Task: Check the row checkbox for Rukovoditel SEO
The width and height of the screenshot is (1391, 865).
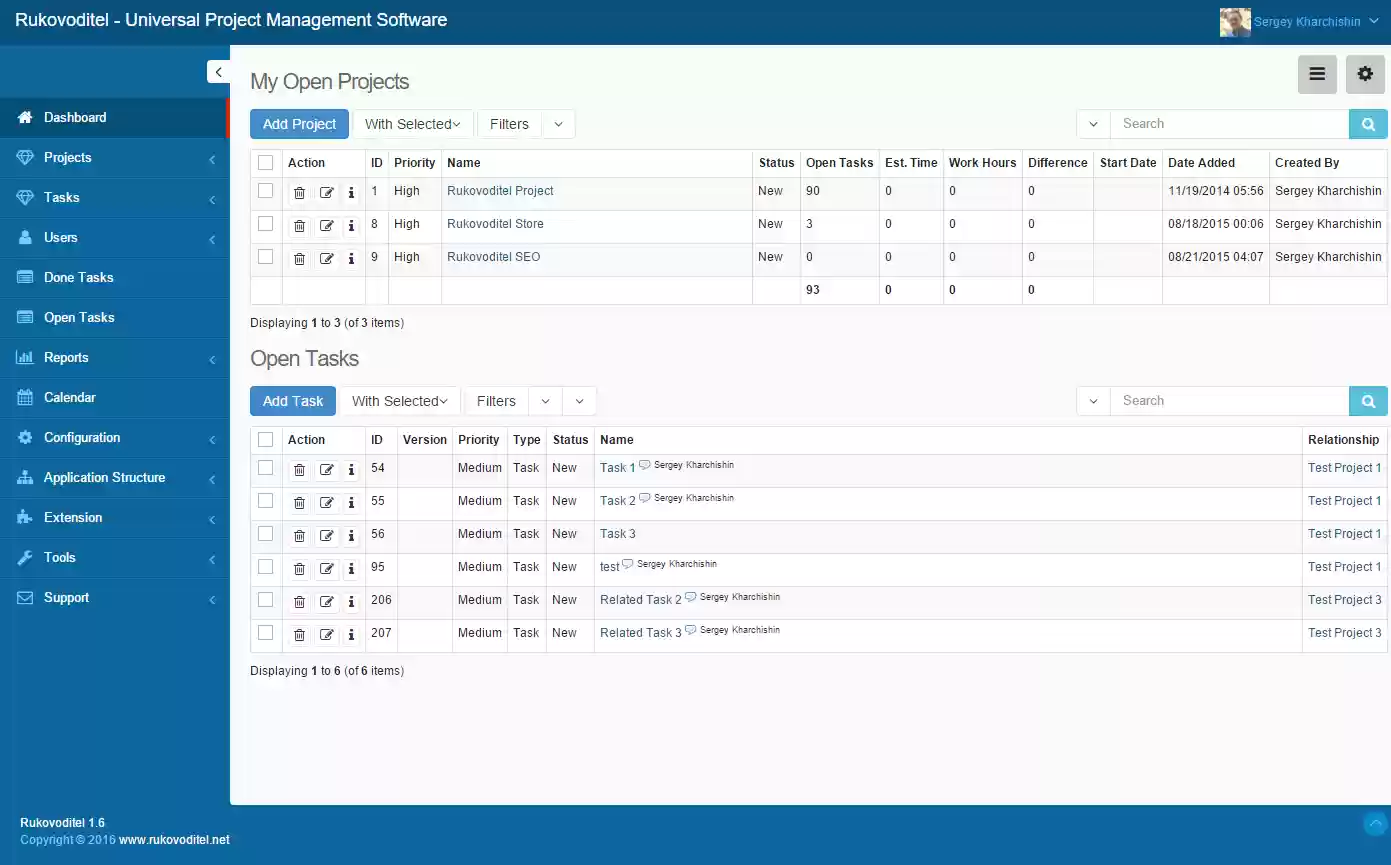Action: 266,257
